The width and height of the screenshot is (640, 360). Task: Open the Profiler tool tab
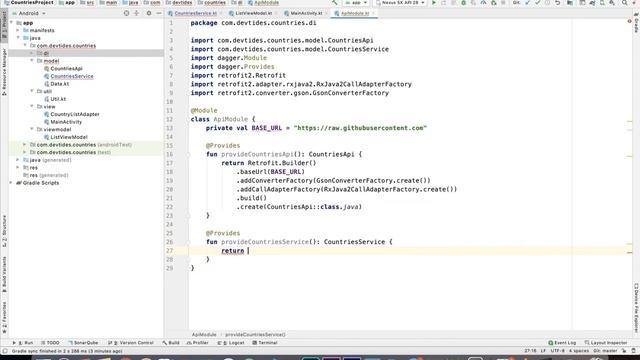(198, 342)
